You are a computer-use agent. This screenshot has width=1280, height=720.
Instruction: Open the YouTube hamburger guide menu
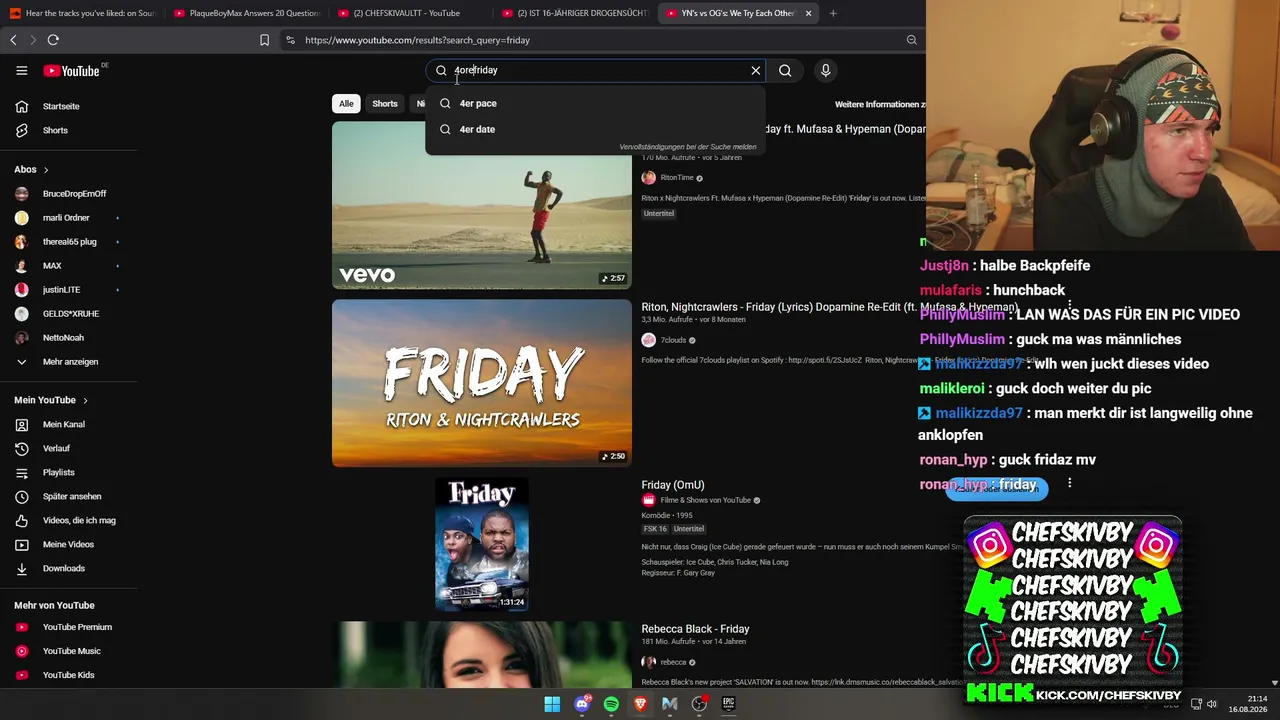pyautogui.click(x=21, y=70)
